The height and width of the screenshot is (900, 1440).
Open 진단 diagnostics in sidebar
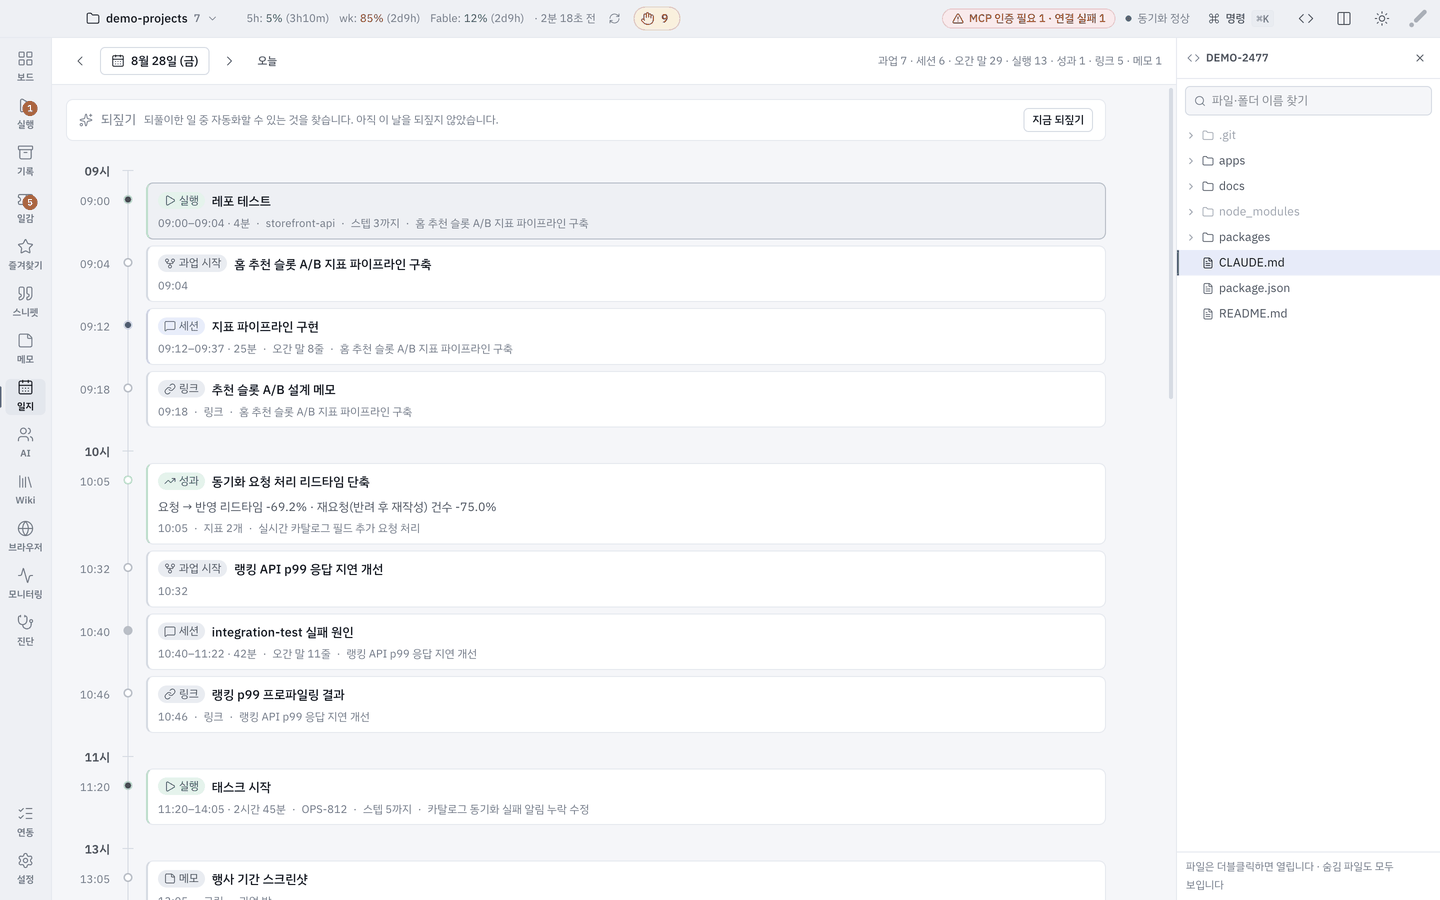click(25, 630)
